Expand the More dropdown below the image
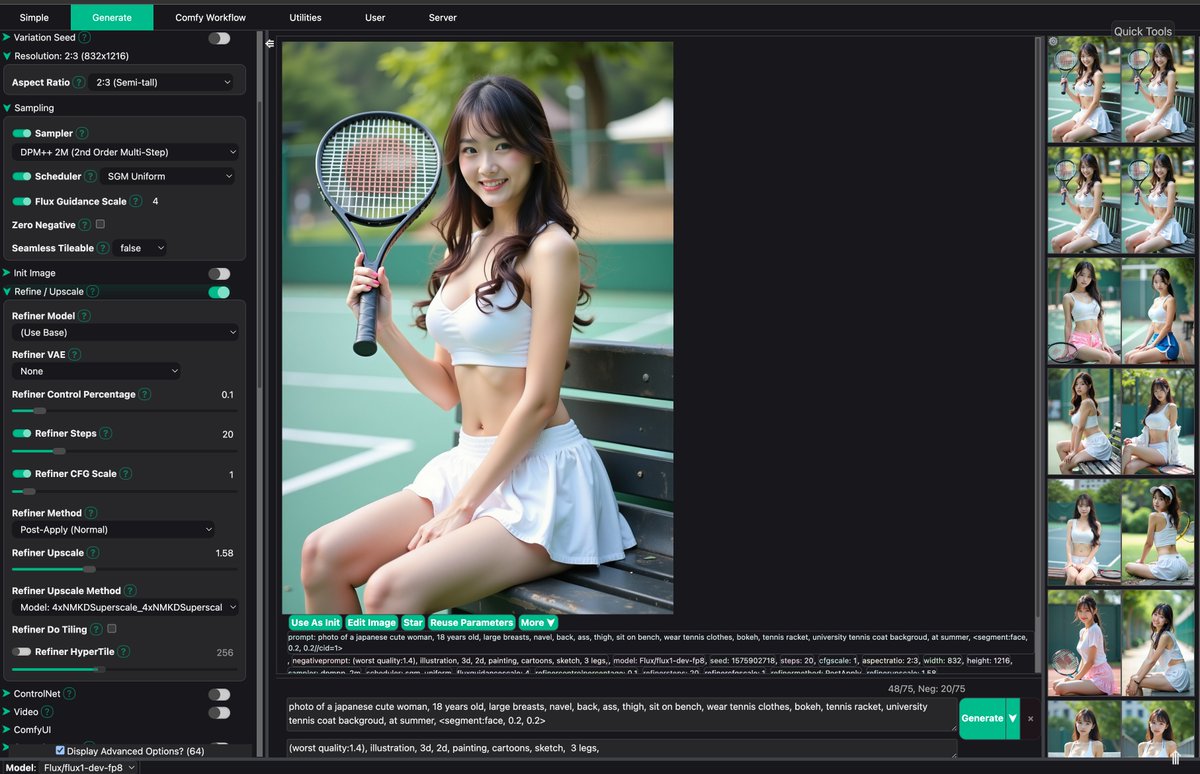Image resolution: width=1200 pixels, height=774 pixels. pos(537,622)
